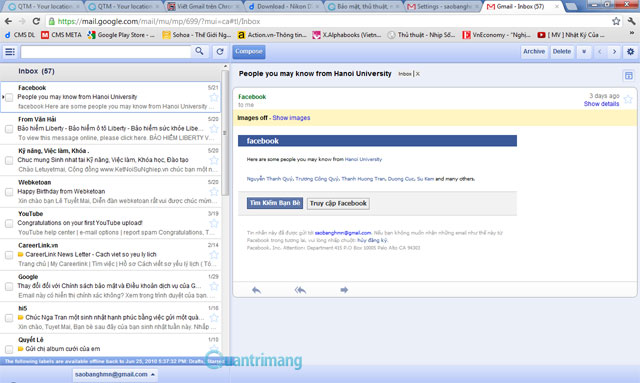
Task: Select the Facebook email checkbox
Action: pos(9,97)
